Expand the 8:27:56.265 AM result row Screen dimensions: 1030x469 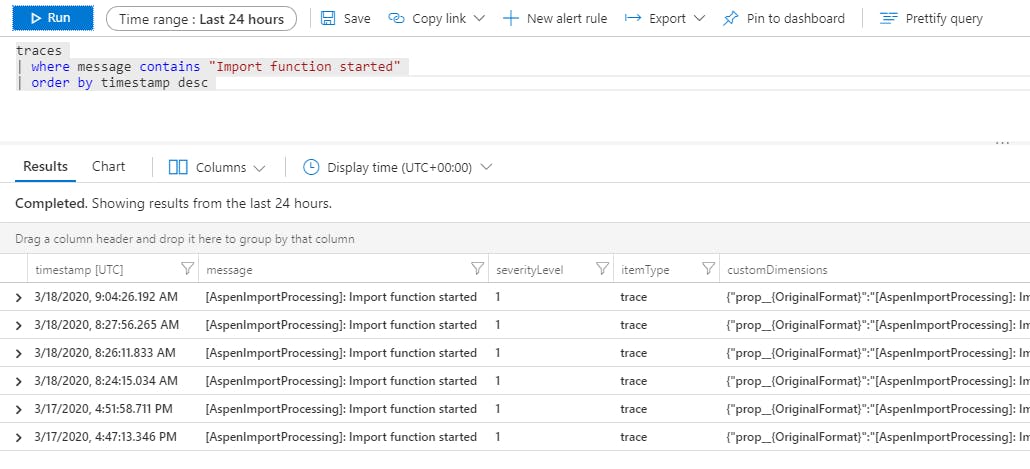(18, 325)
